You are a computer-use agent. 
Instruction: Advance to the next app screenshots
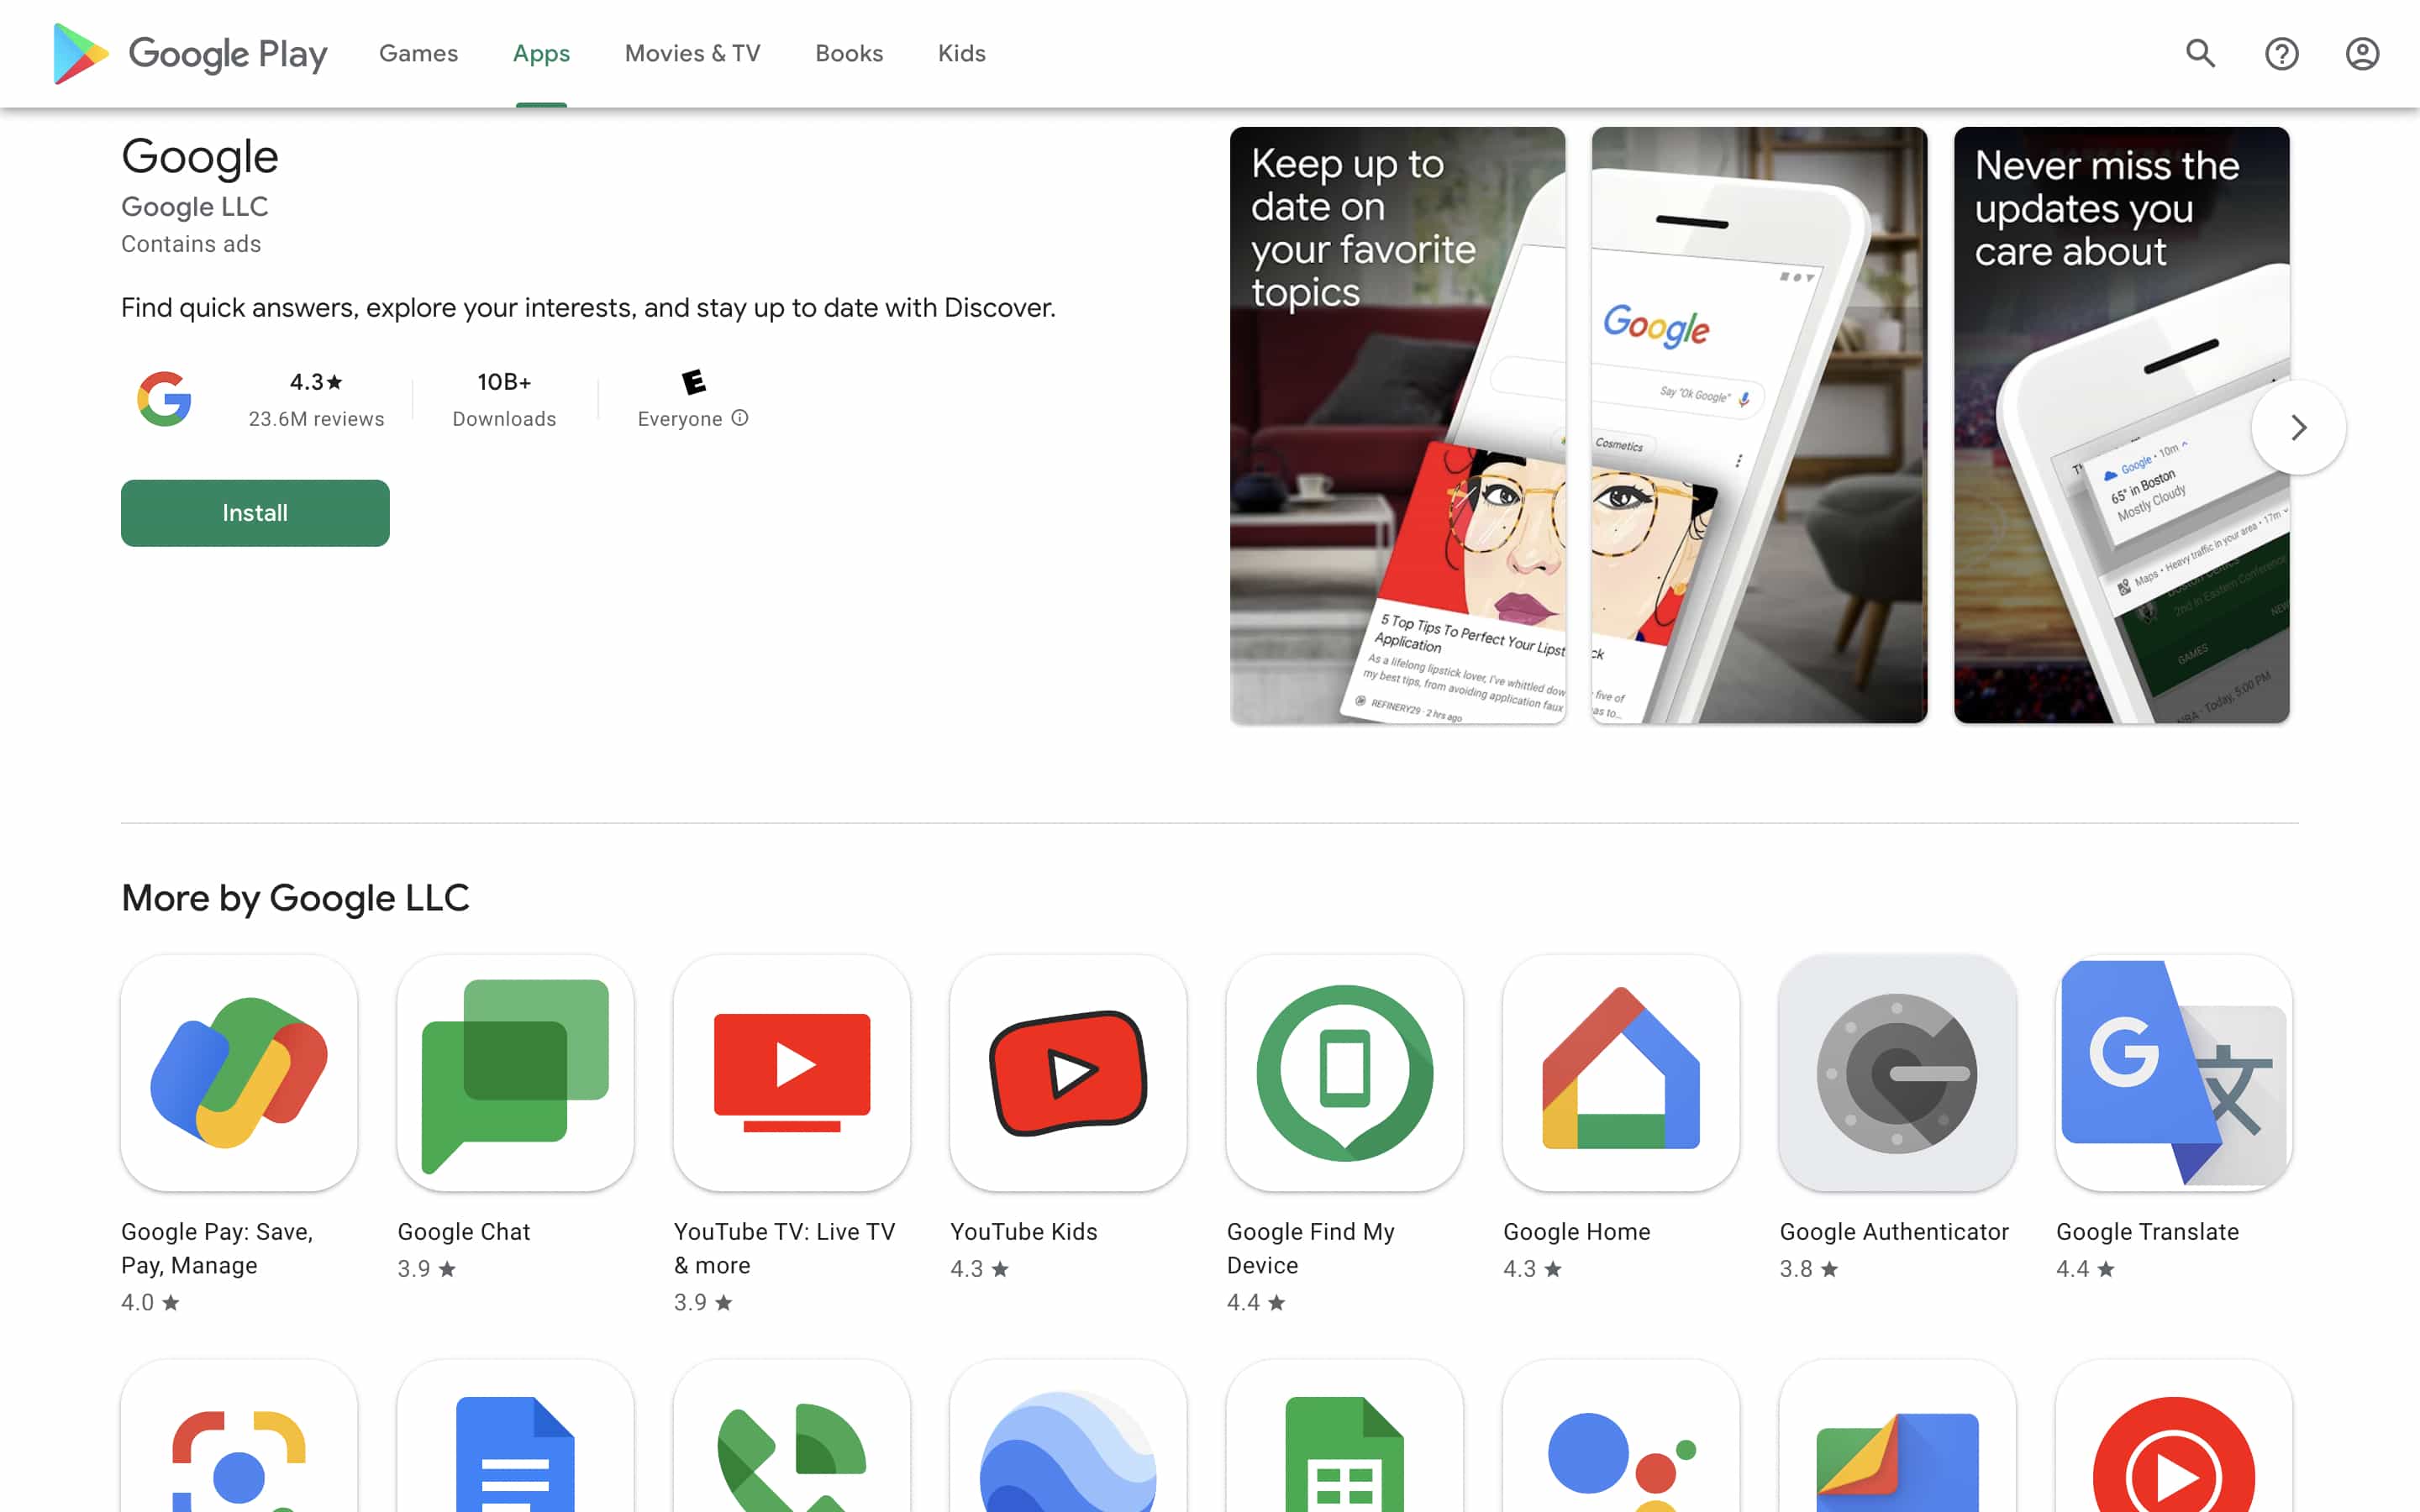point(2297,427)
